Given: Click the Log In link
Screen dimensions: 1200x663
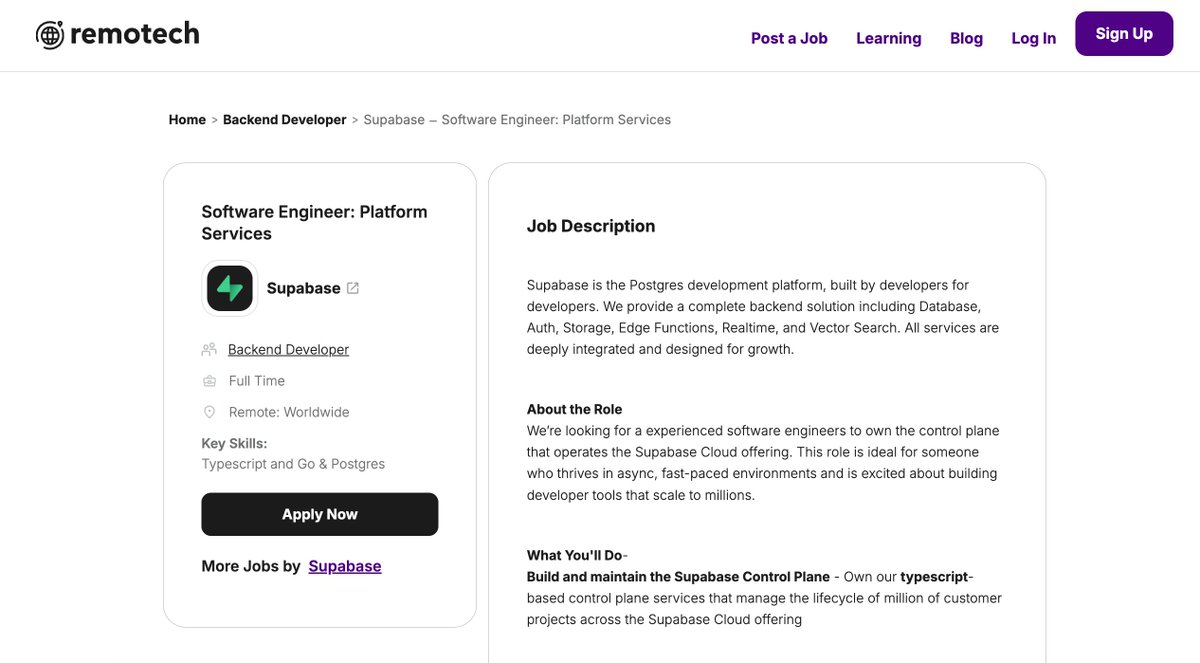Looking at the screenshot, I should (x=1033, y=38).
